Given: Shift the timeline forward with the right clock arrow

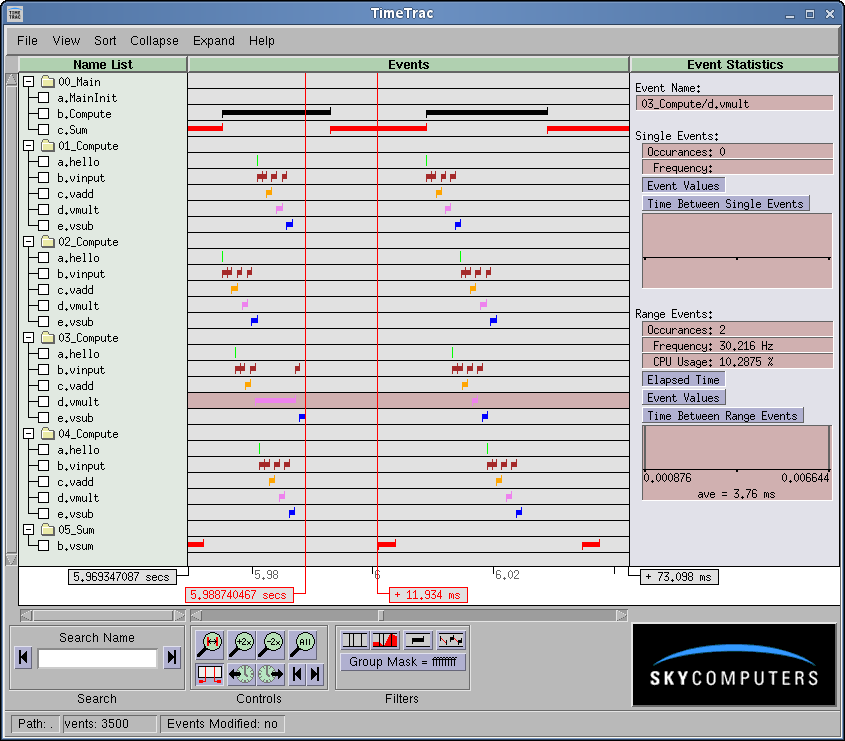Looking at the screenshot, I should tap(271, 674).
